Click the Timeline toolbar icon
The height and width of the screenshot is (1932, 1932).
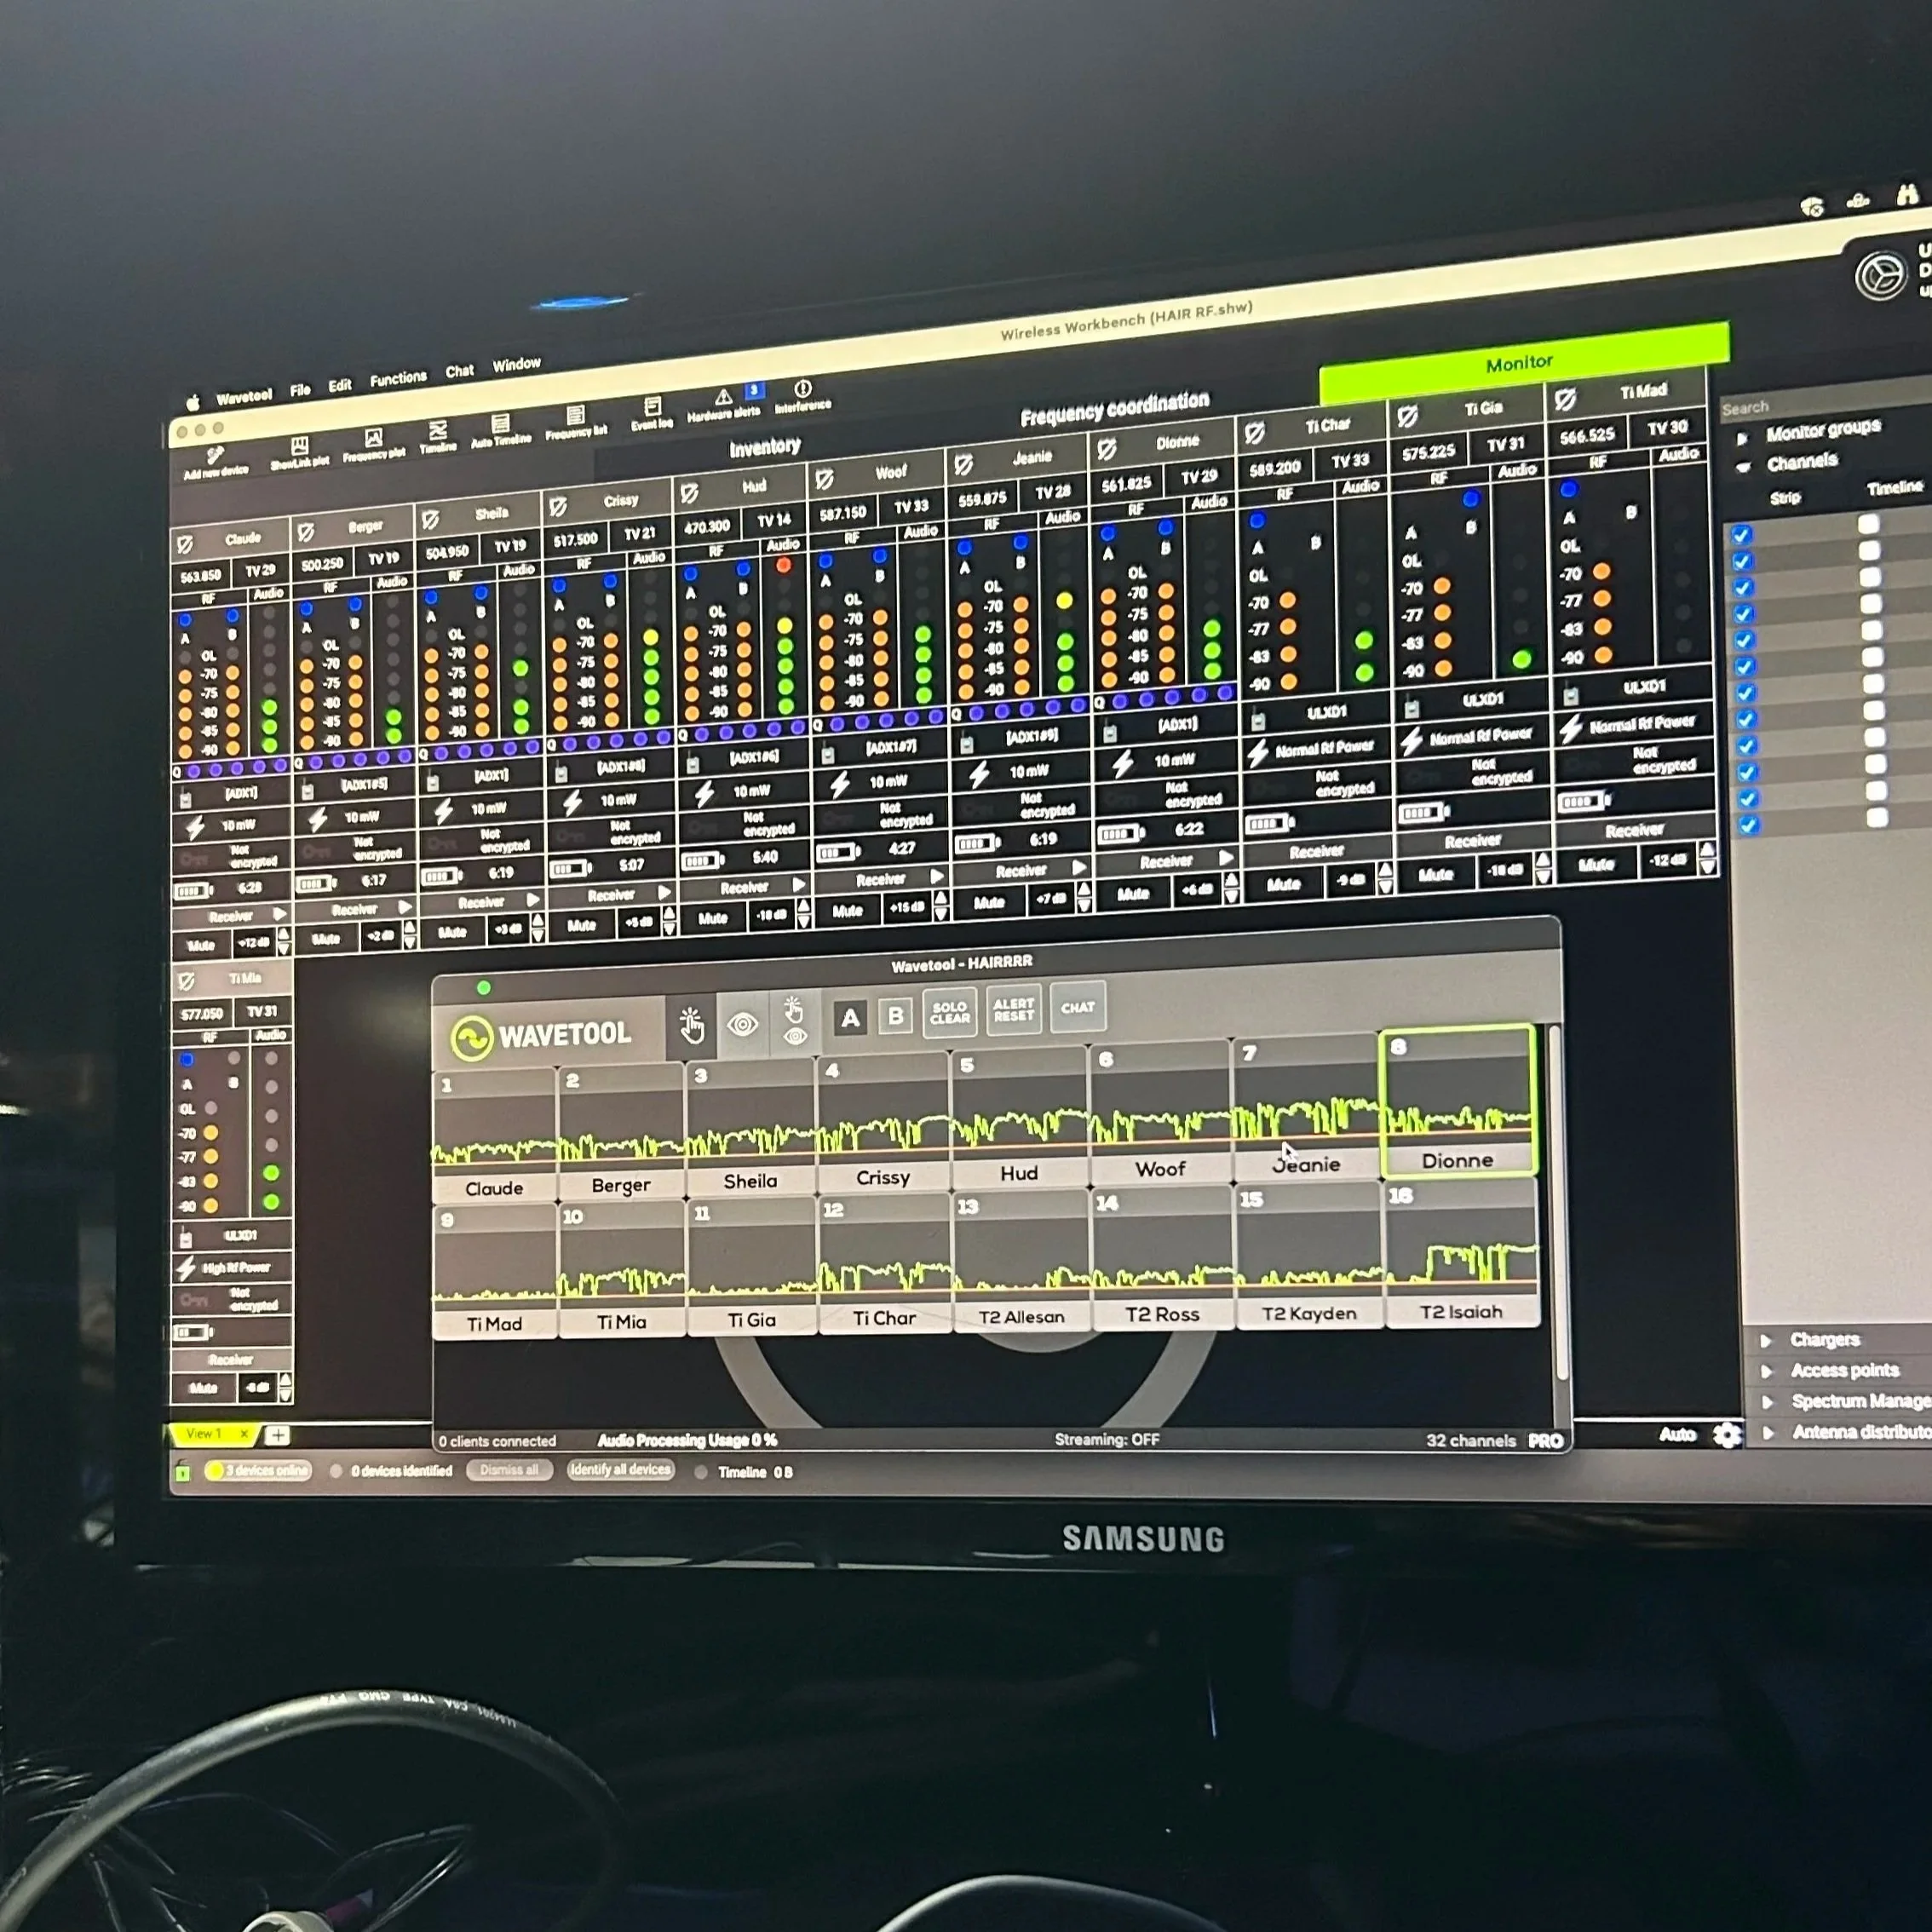pyautogui.click(x=438, y=437)
